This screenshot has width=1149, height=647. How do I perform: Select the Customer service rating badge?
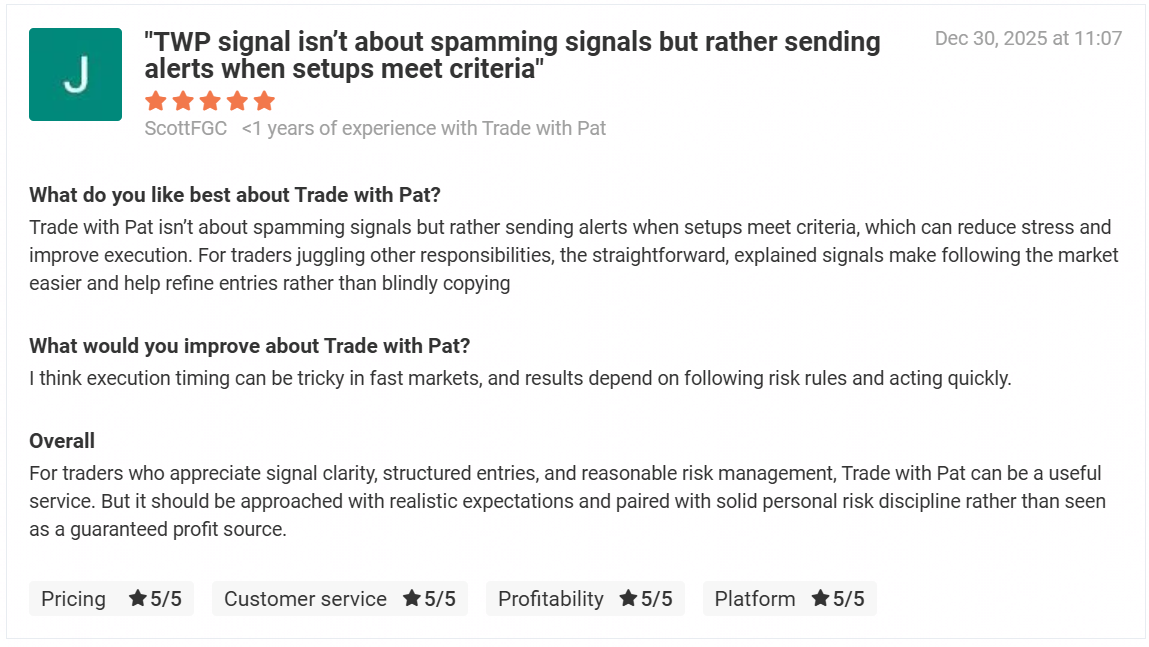339,598
